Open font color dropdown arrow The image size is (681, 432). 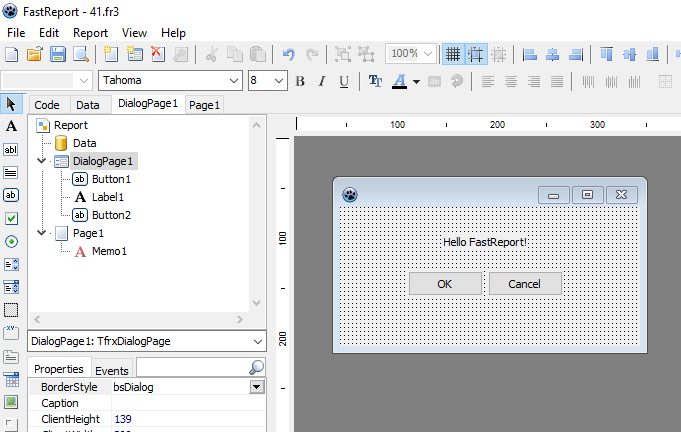tap(416, 82)
